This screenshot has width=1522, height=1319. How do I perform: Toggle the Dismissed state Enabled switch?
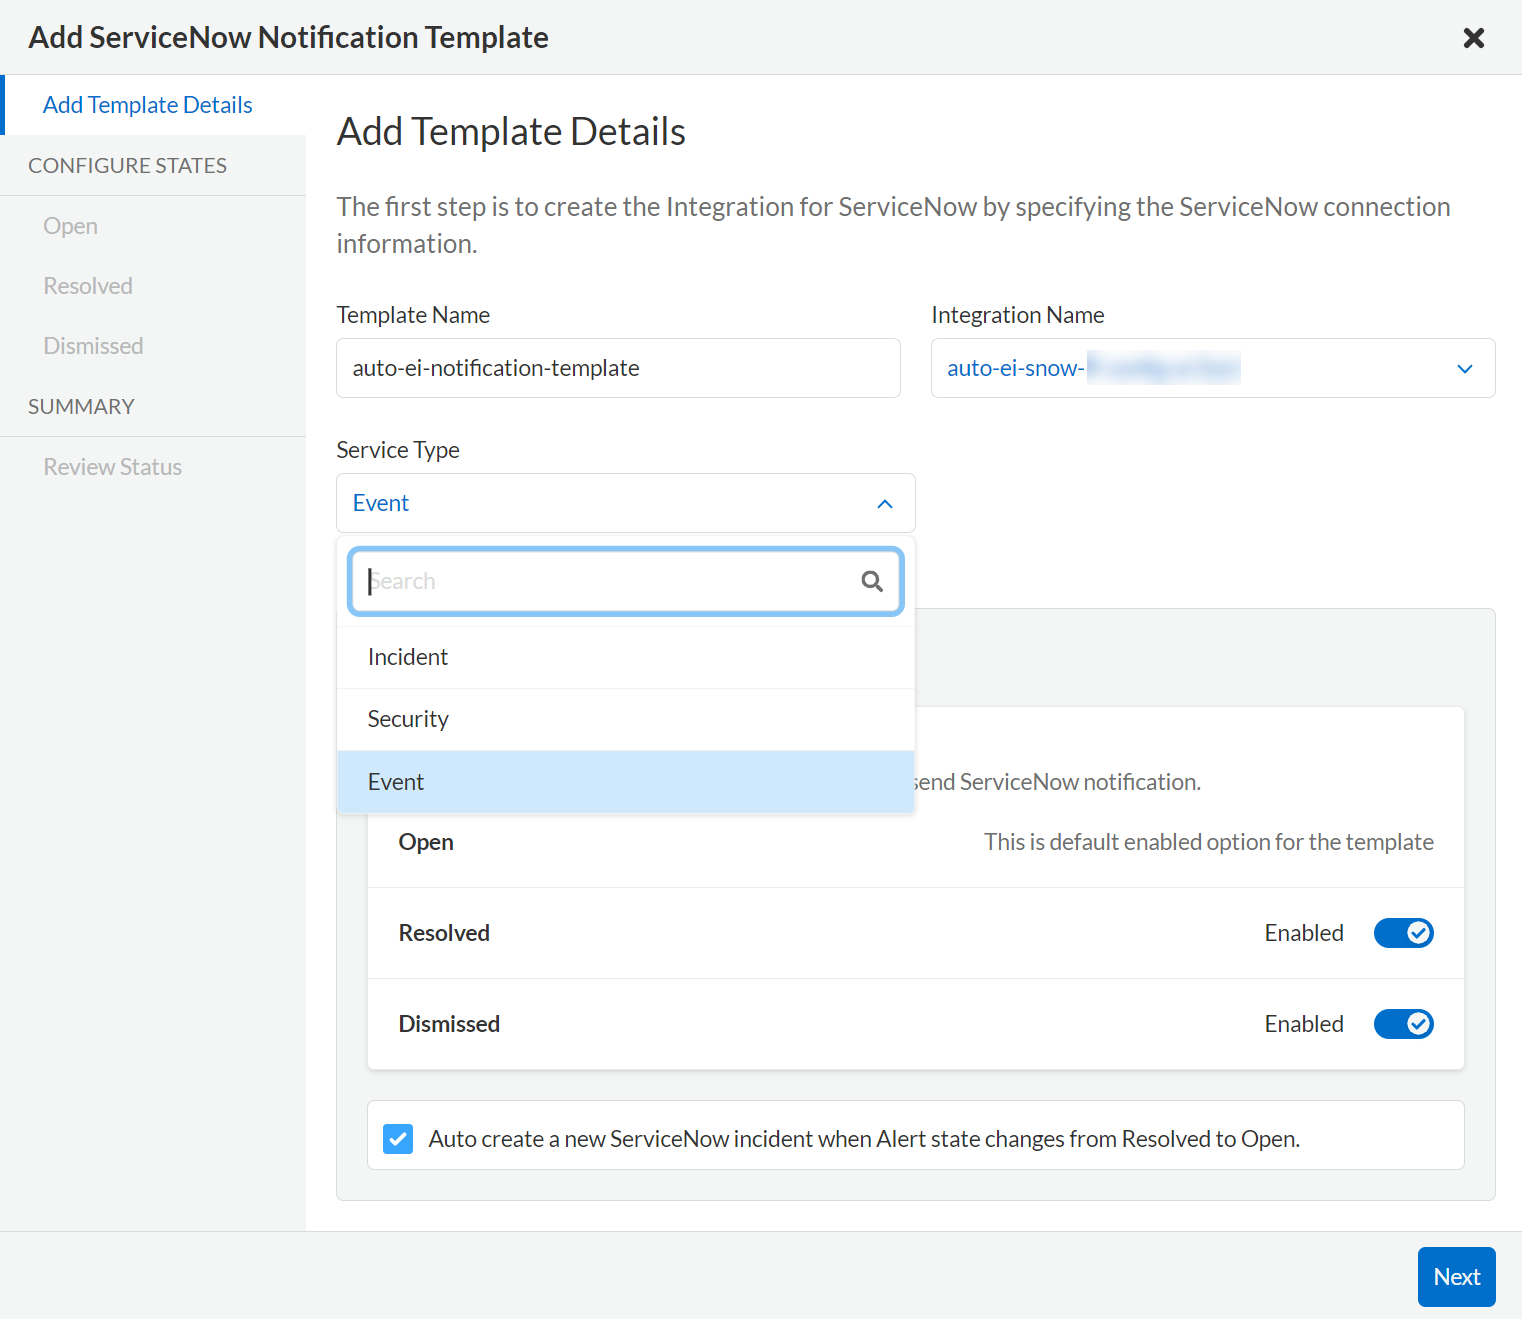(x=1403, y=1024)
